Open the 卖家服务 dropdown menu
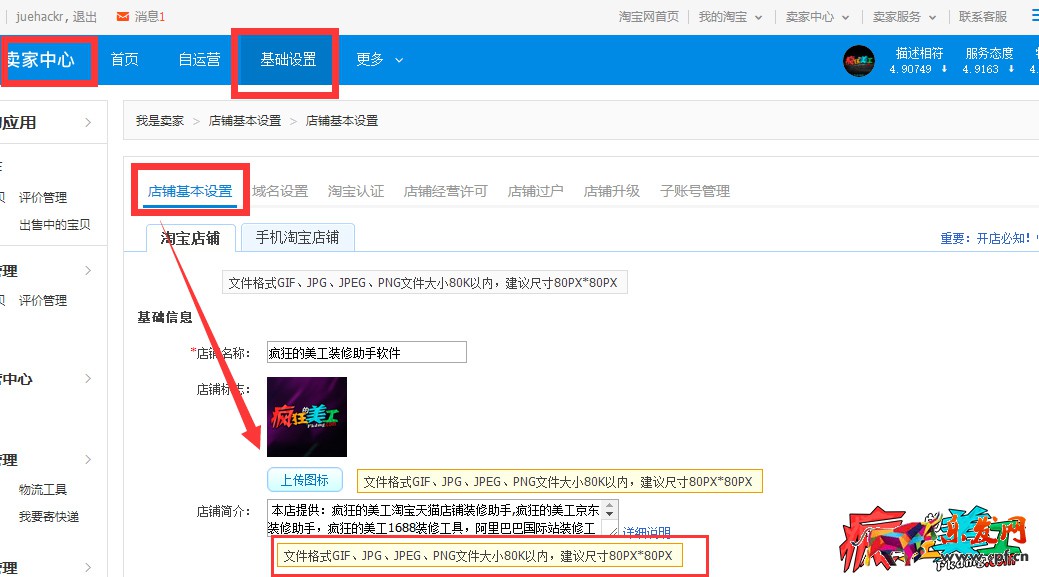Screen dimensions: 1039x577 pos(904,17)
